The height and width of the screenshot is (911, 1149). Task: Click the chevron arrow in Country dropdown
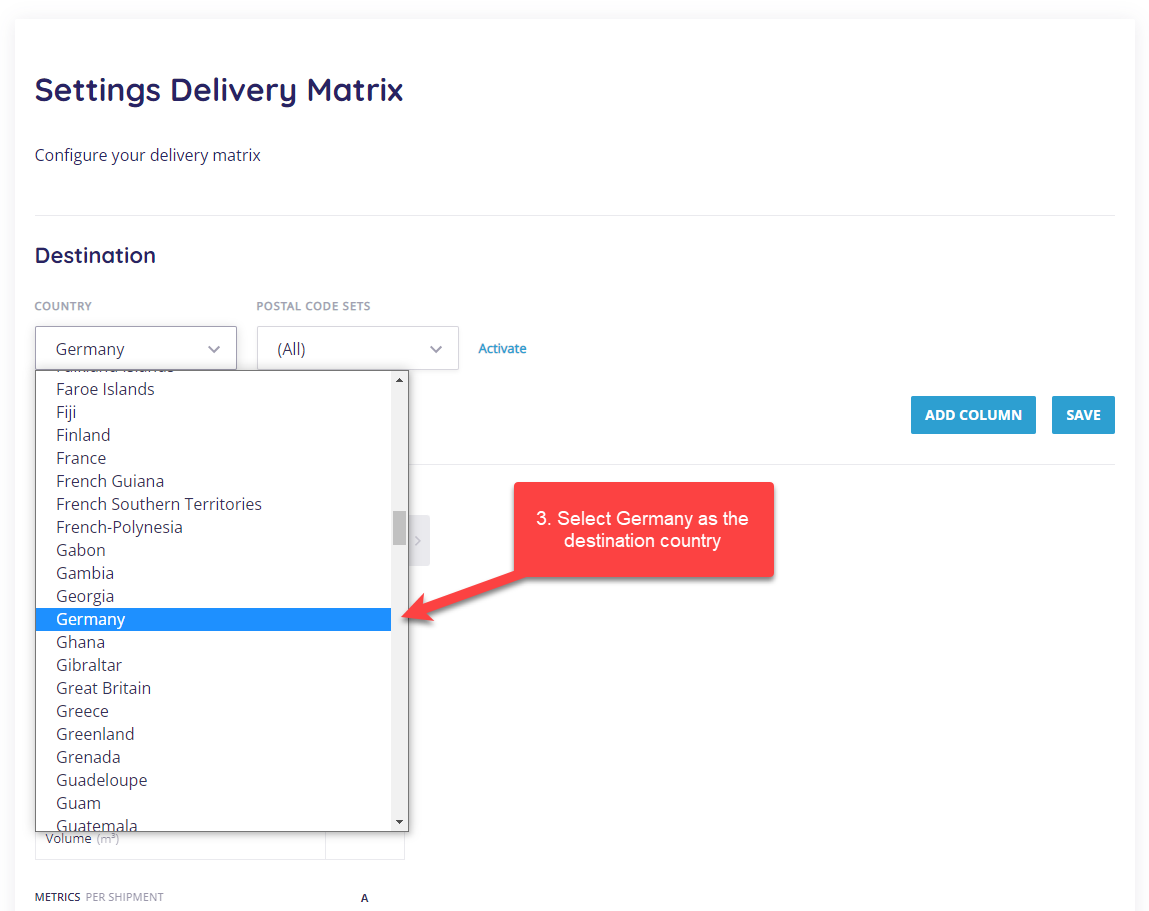(x=214, y=349)
